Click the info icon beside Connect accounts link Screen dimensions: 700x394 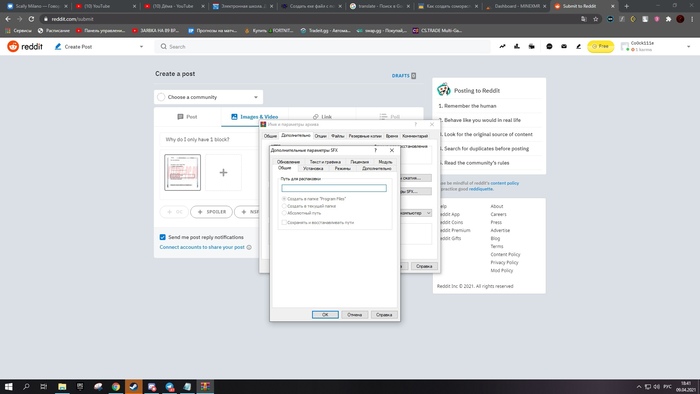249,247
